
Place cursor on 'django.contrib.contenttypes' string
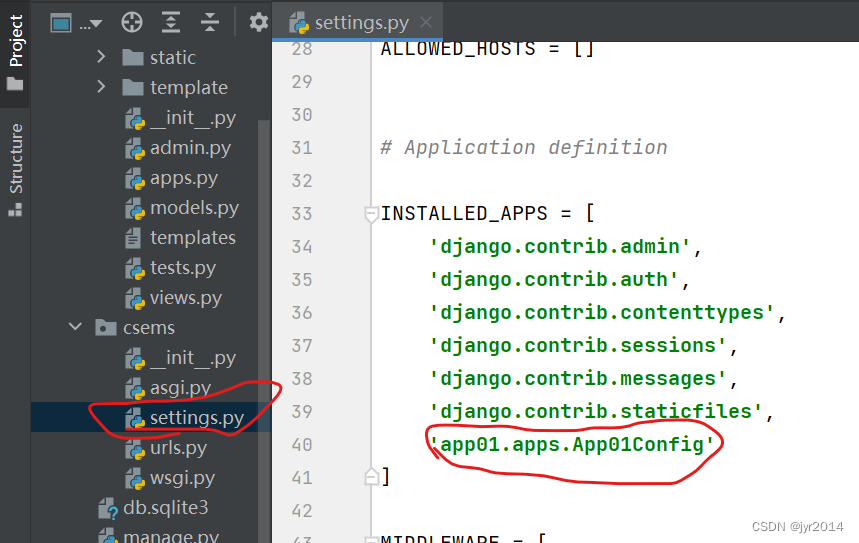pos(602,312)
